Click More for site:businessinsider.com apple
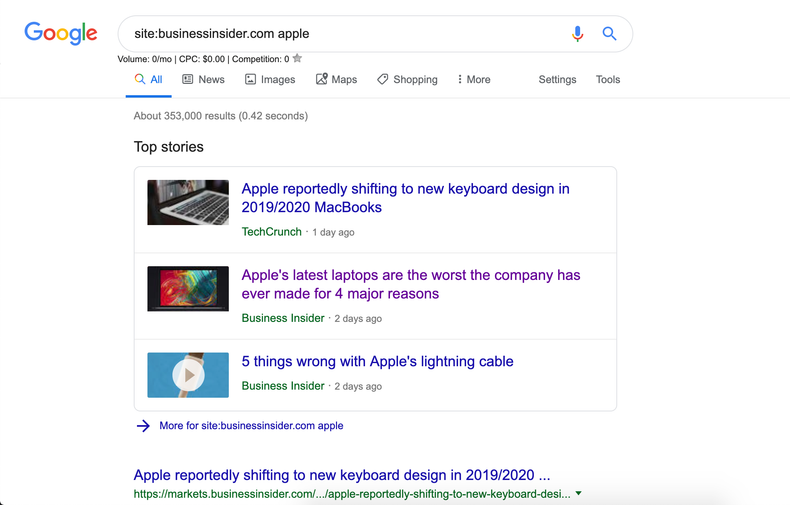 pyautogui.click(x=250, y=426)
